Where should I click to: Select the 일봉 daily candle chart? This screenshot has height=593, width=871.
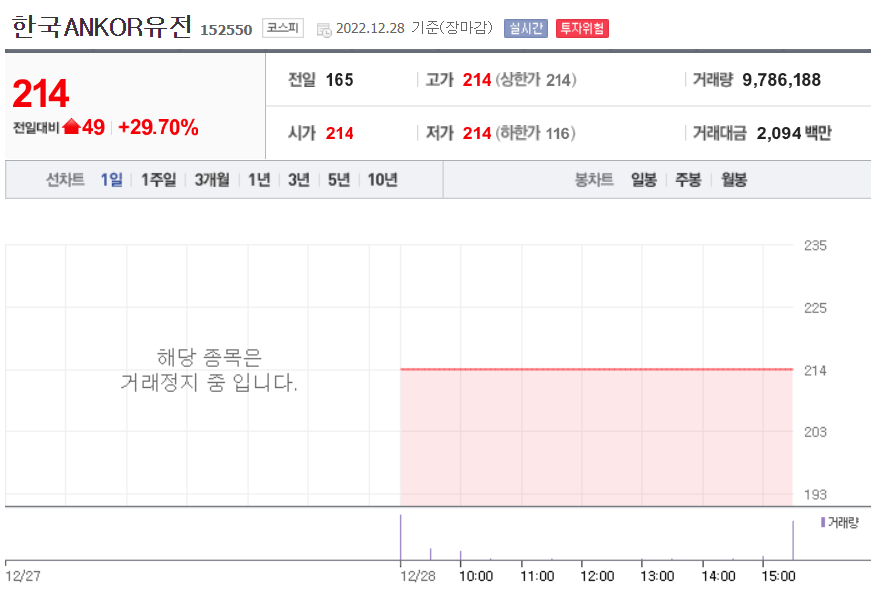642,180
